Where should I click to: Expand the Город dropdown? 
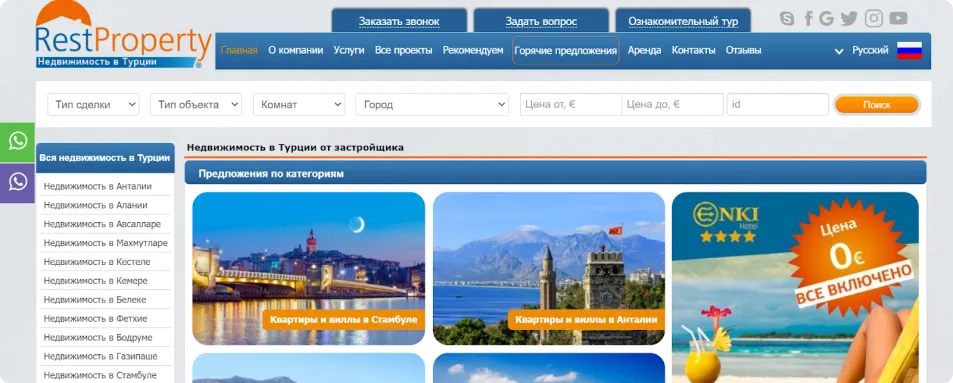click(x=432, y=105)
